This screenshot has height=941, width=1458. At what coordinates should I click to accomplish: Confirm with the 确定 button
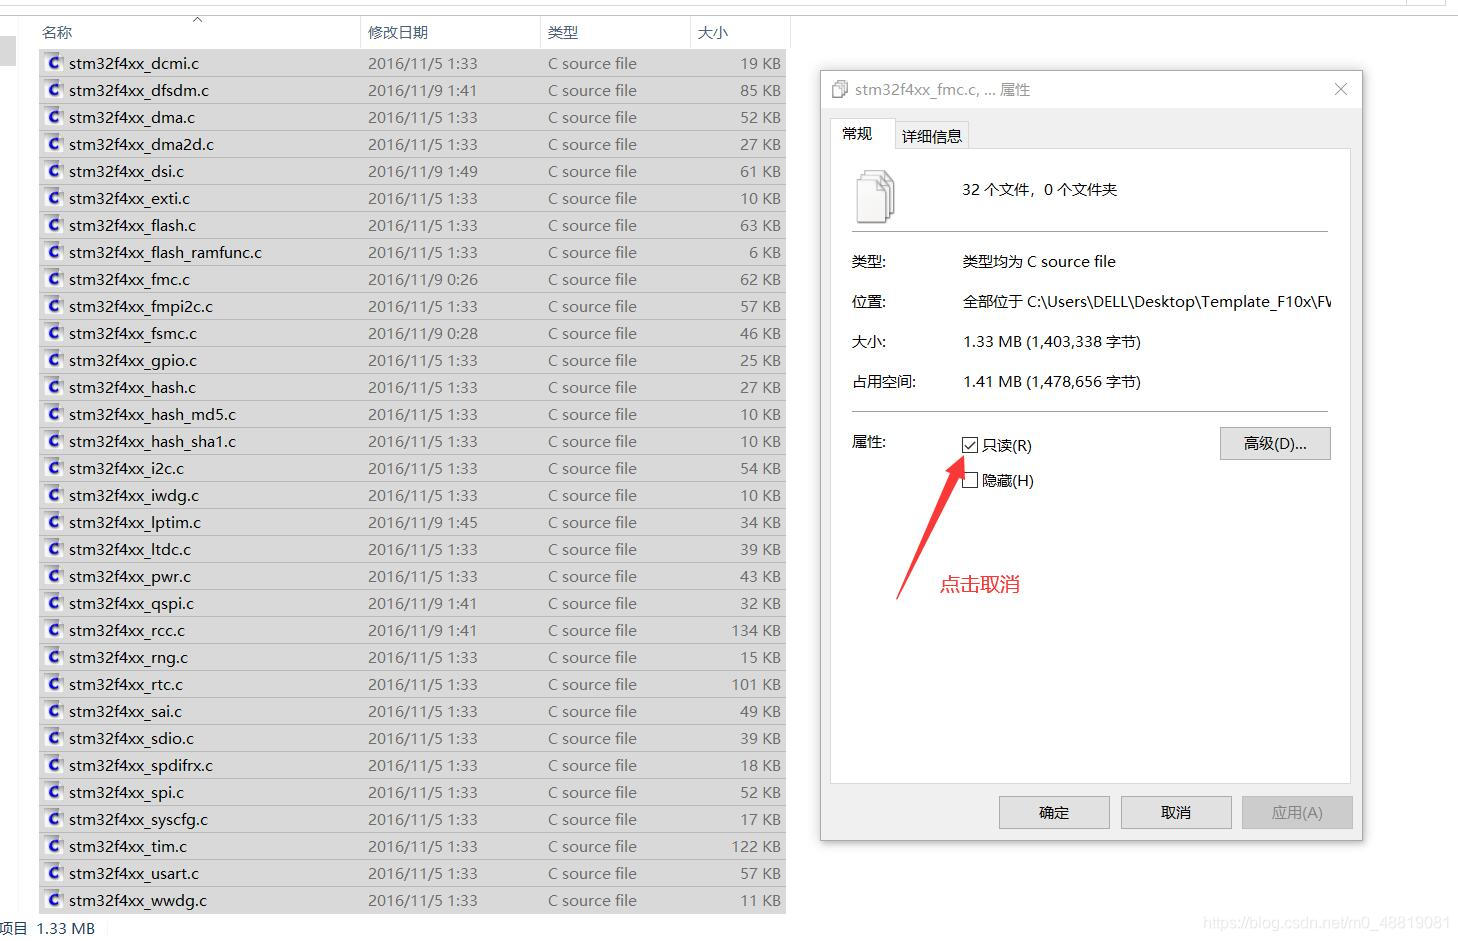click(x=1054, y=812)
